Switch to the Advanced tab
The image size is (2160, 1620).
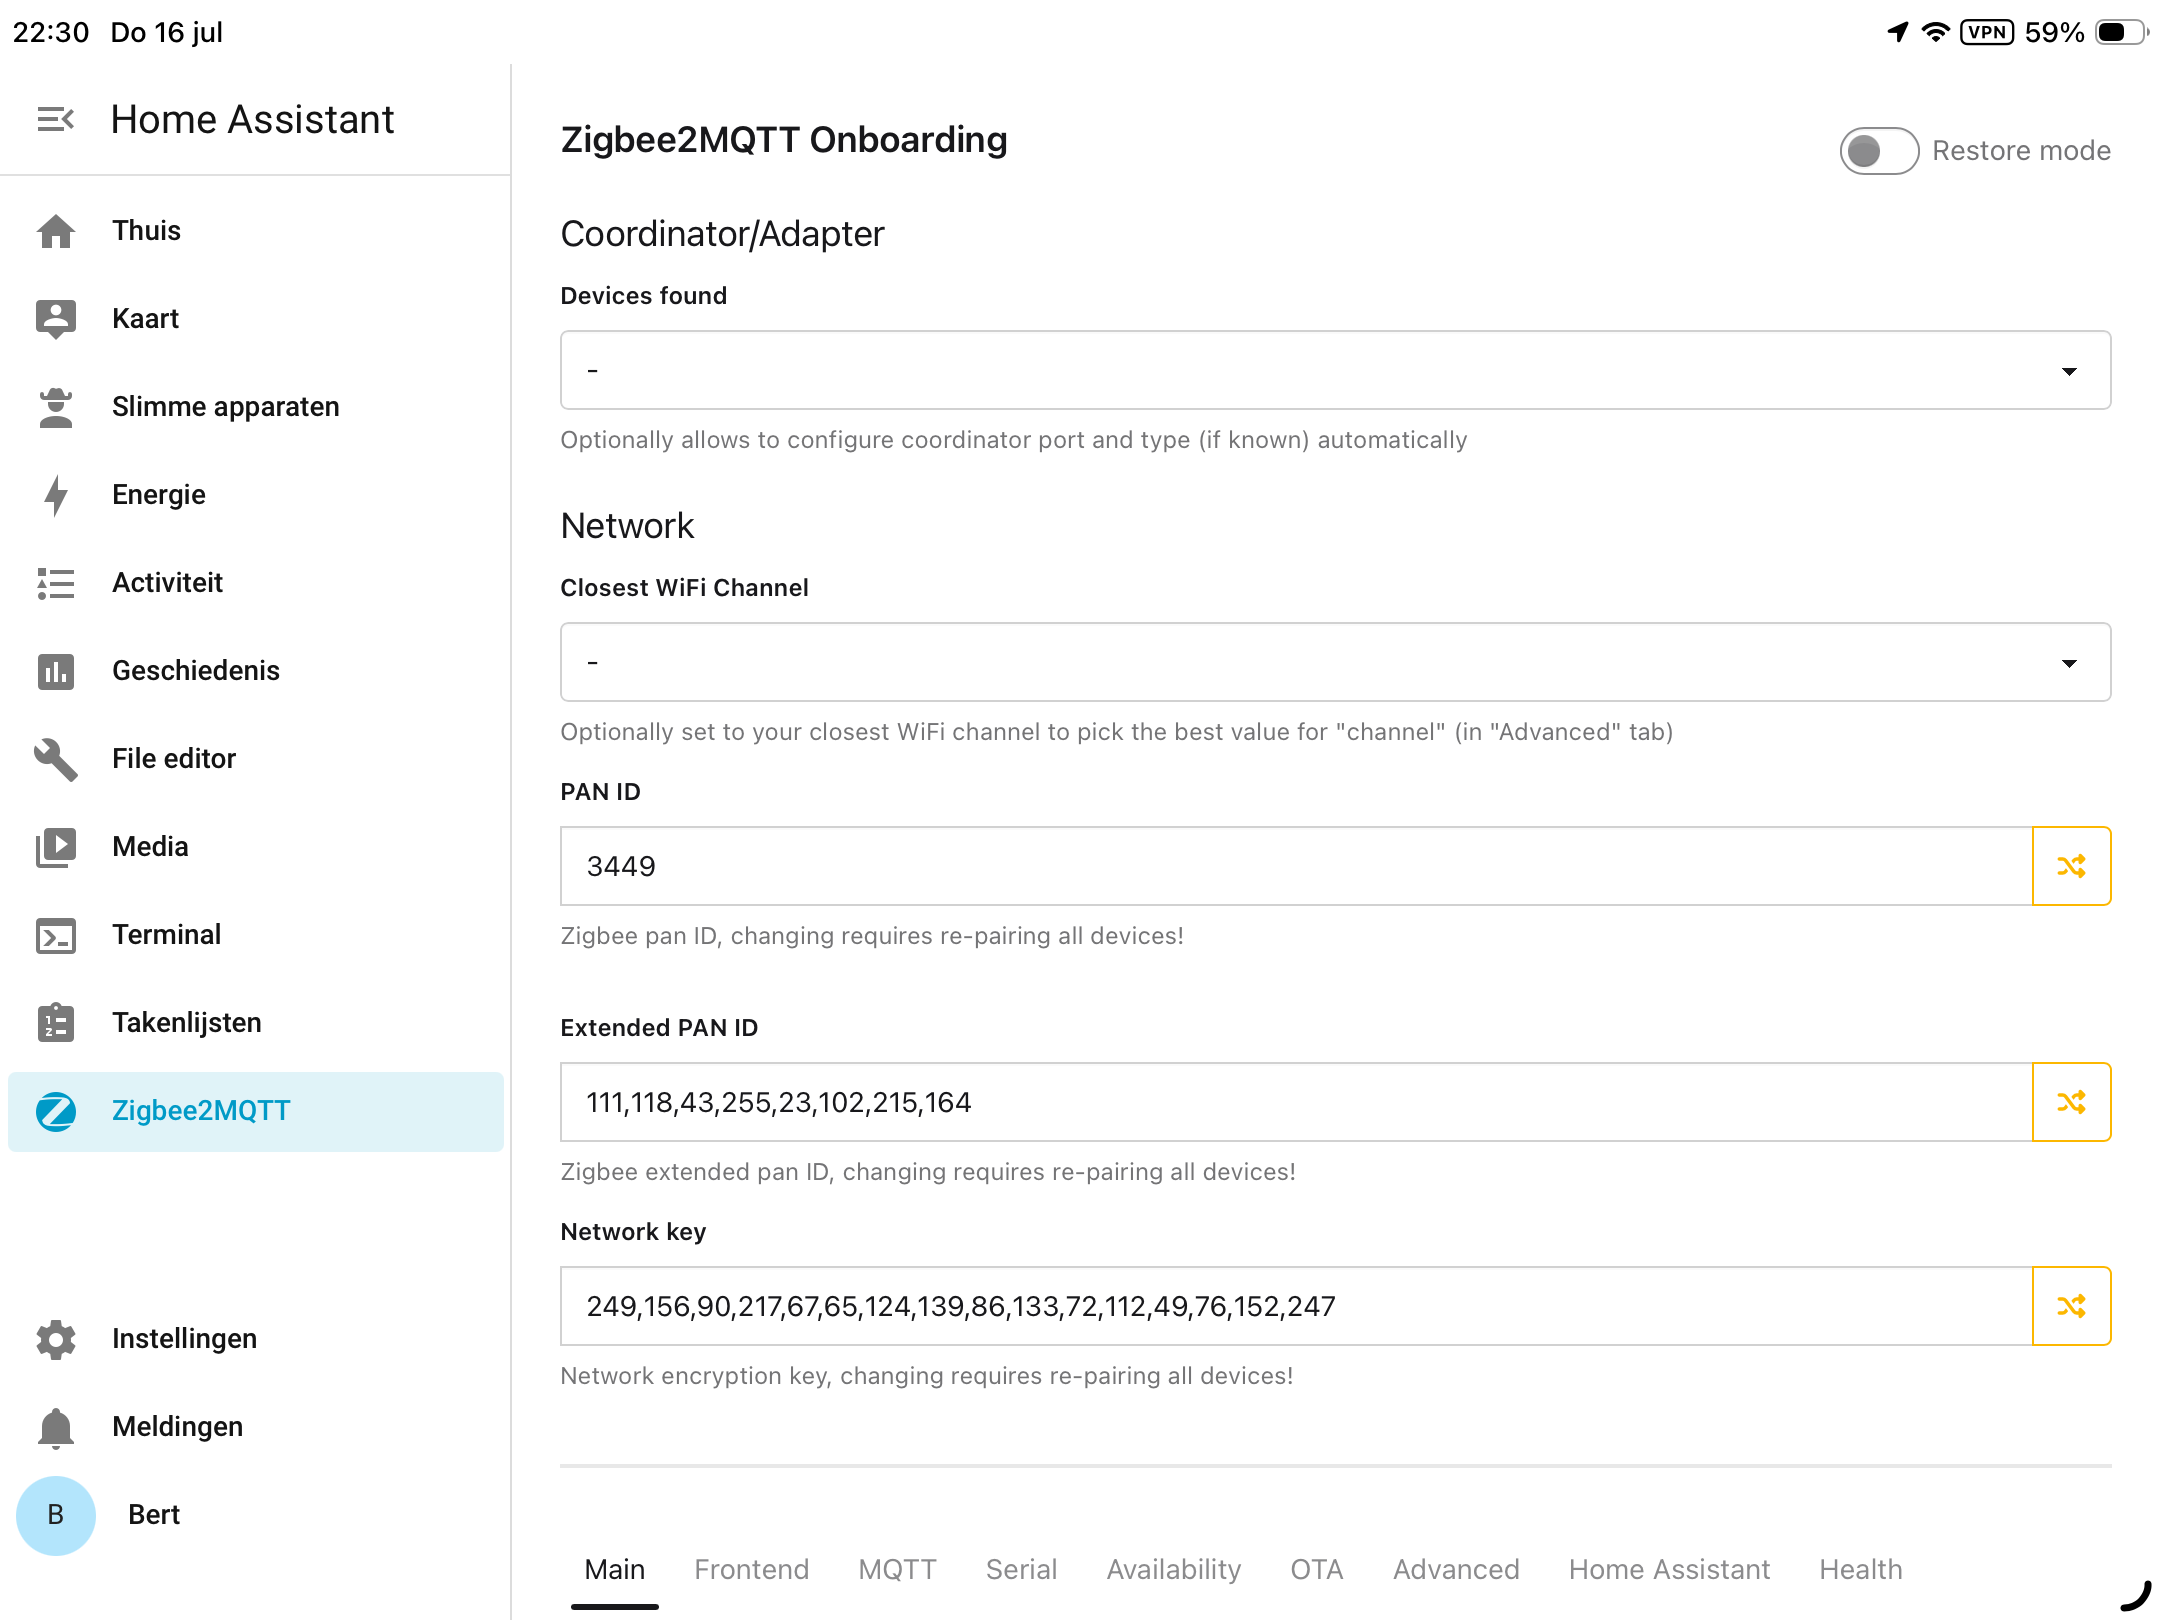coord(1456,1570)
